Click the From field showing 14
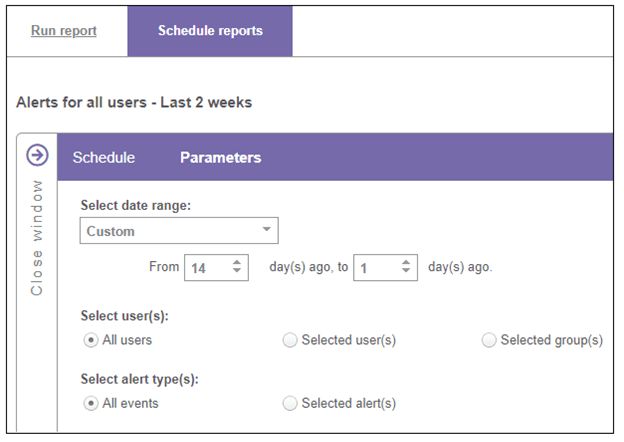 (x=216, y=268)
